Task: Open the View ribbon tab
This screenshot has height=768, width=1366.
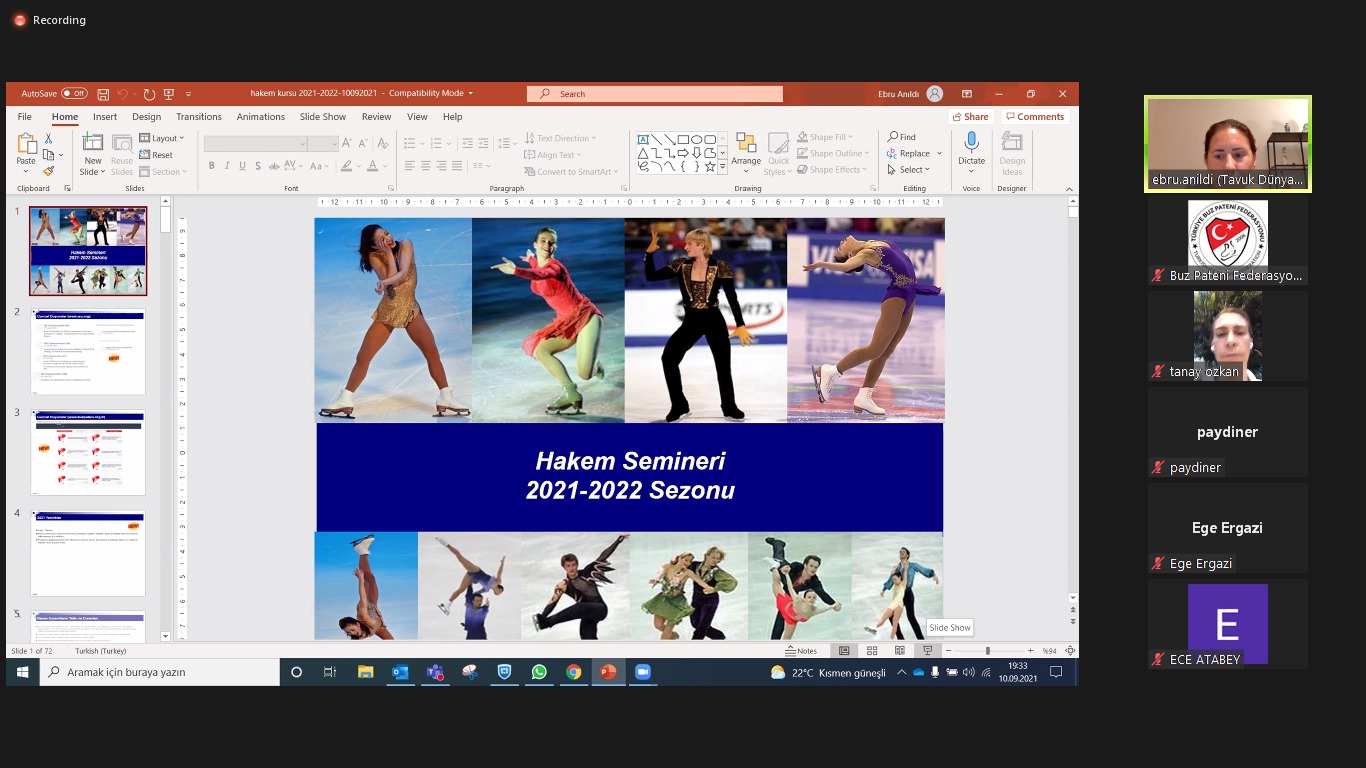Action: click(417, 117)
